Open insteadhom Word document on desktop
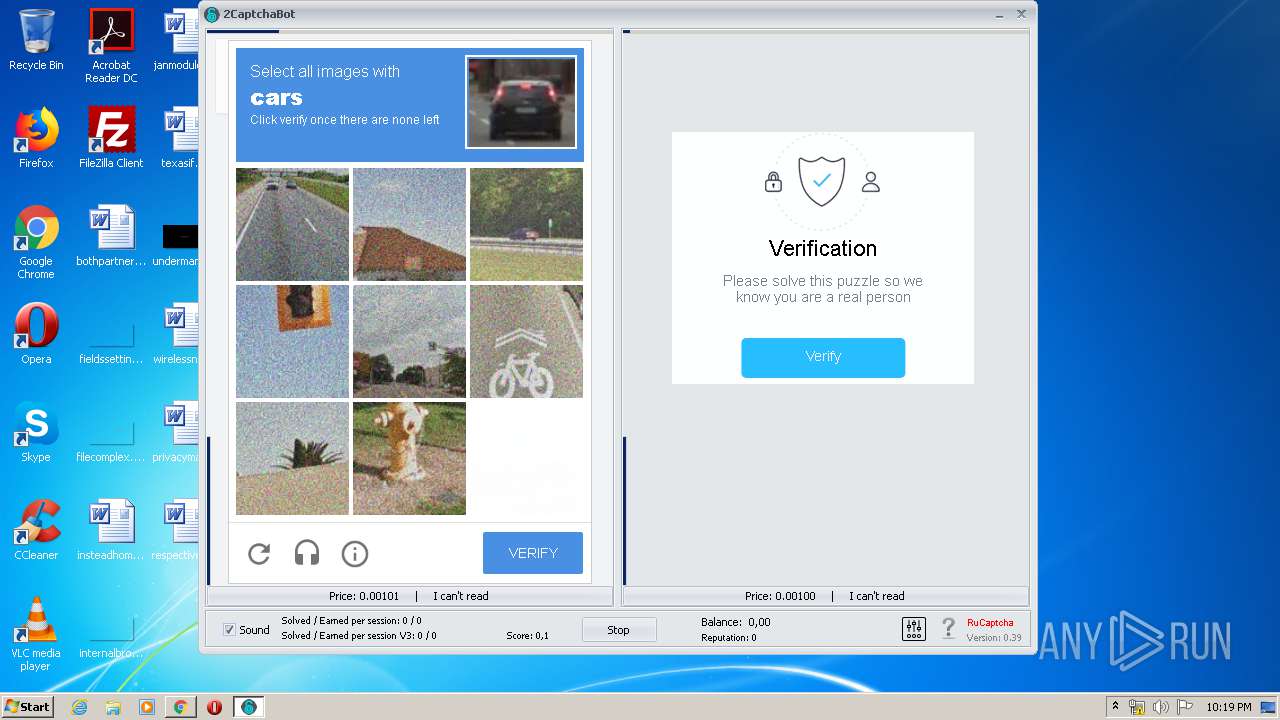The width and height of the screenshot is (1280, 720). coord(111,530)
